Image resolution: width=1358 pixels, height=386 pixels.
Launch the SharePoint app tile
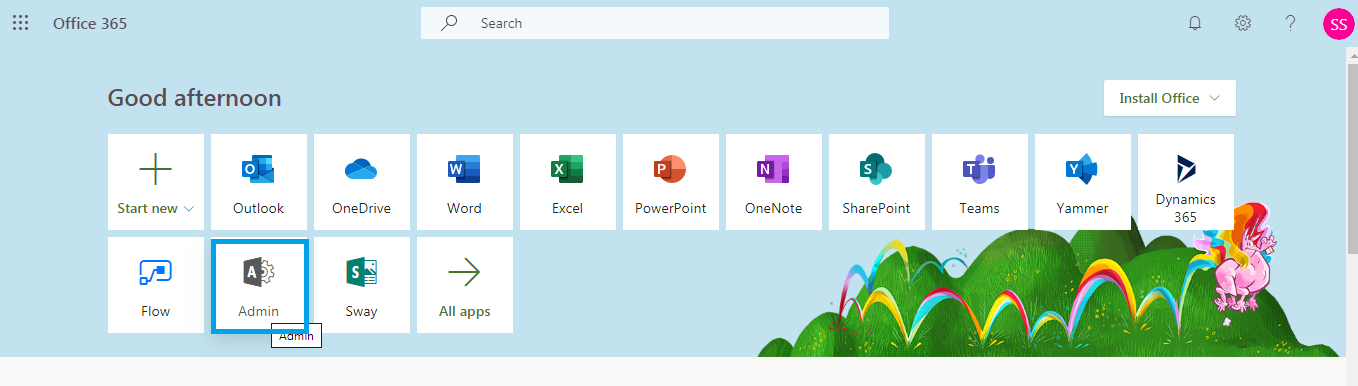pos(877,182)
